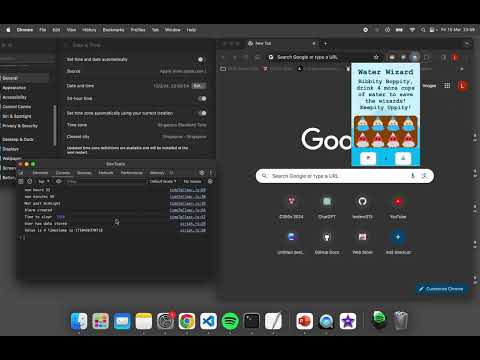Screen dimensions: 480x360
Task: Open DevTools settings gear icon
Action: tap(202, 172)
